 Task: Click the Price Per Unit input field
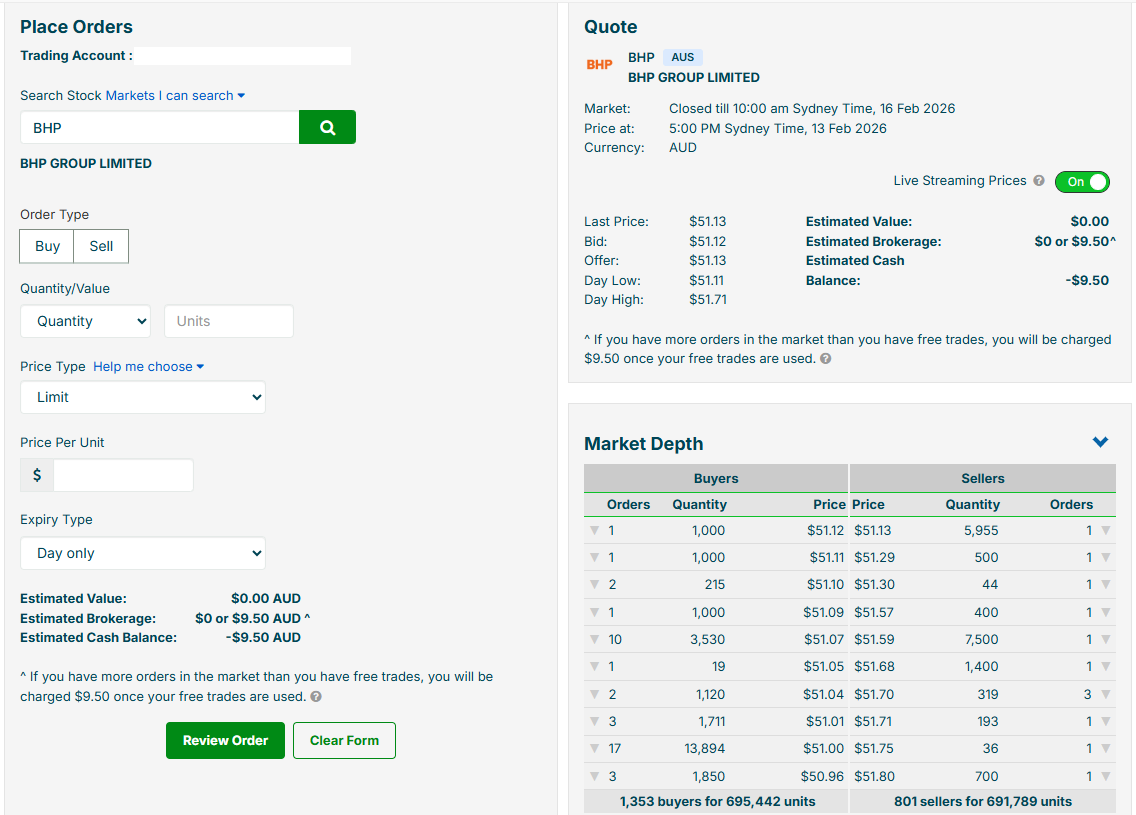coord(123,475)
